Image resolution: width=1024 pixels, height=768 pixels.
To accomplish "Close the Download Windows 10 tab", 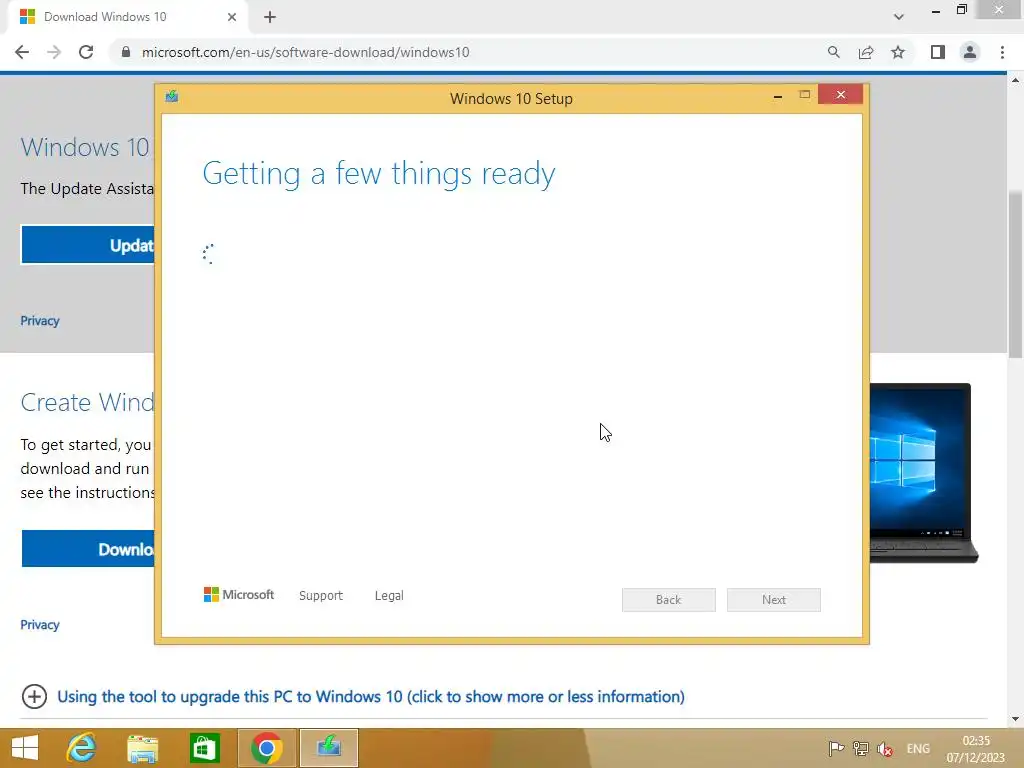I will pyautogui.click(x=231, y=17).
